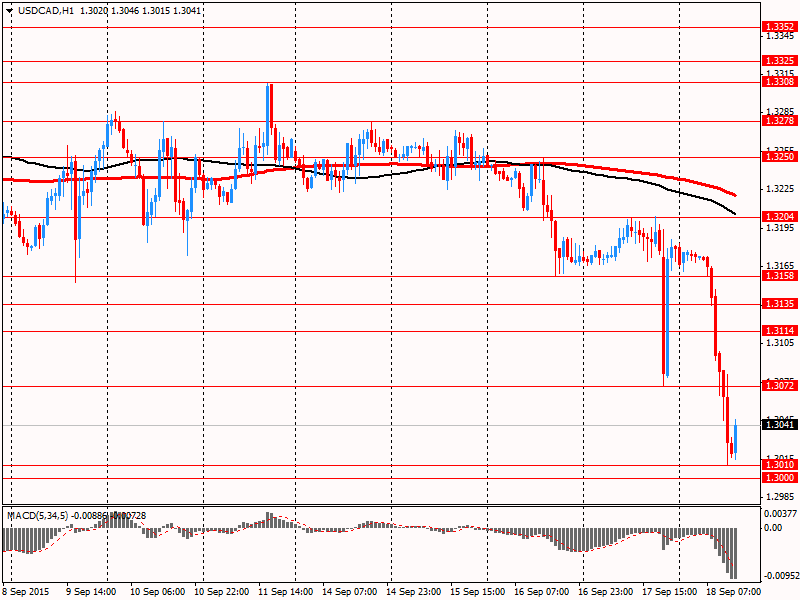Click the 15 Sep 15:00 time label
Viewport: 800px width, 600px height.
[x=478, y=592]
